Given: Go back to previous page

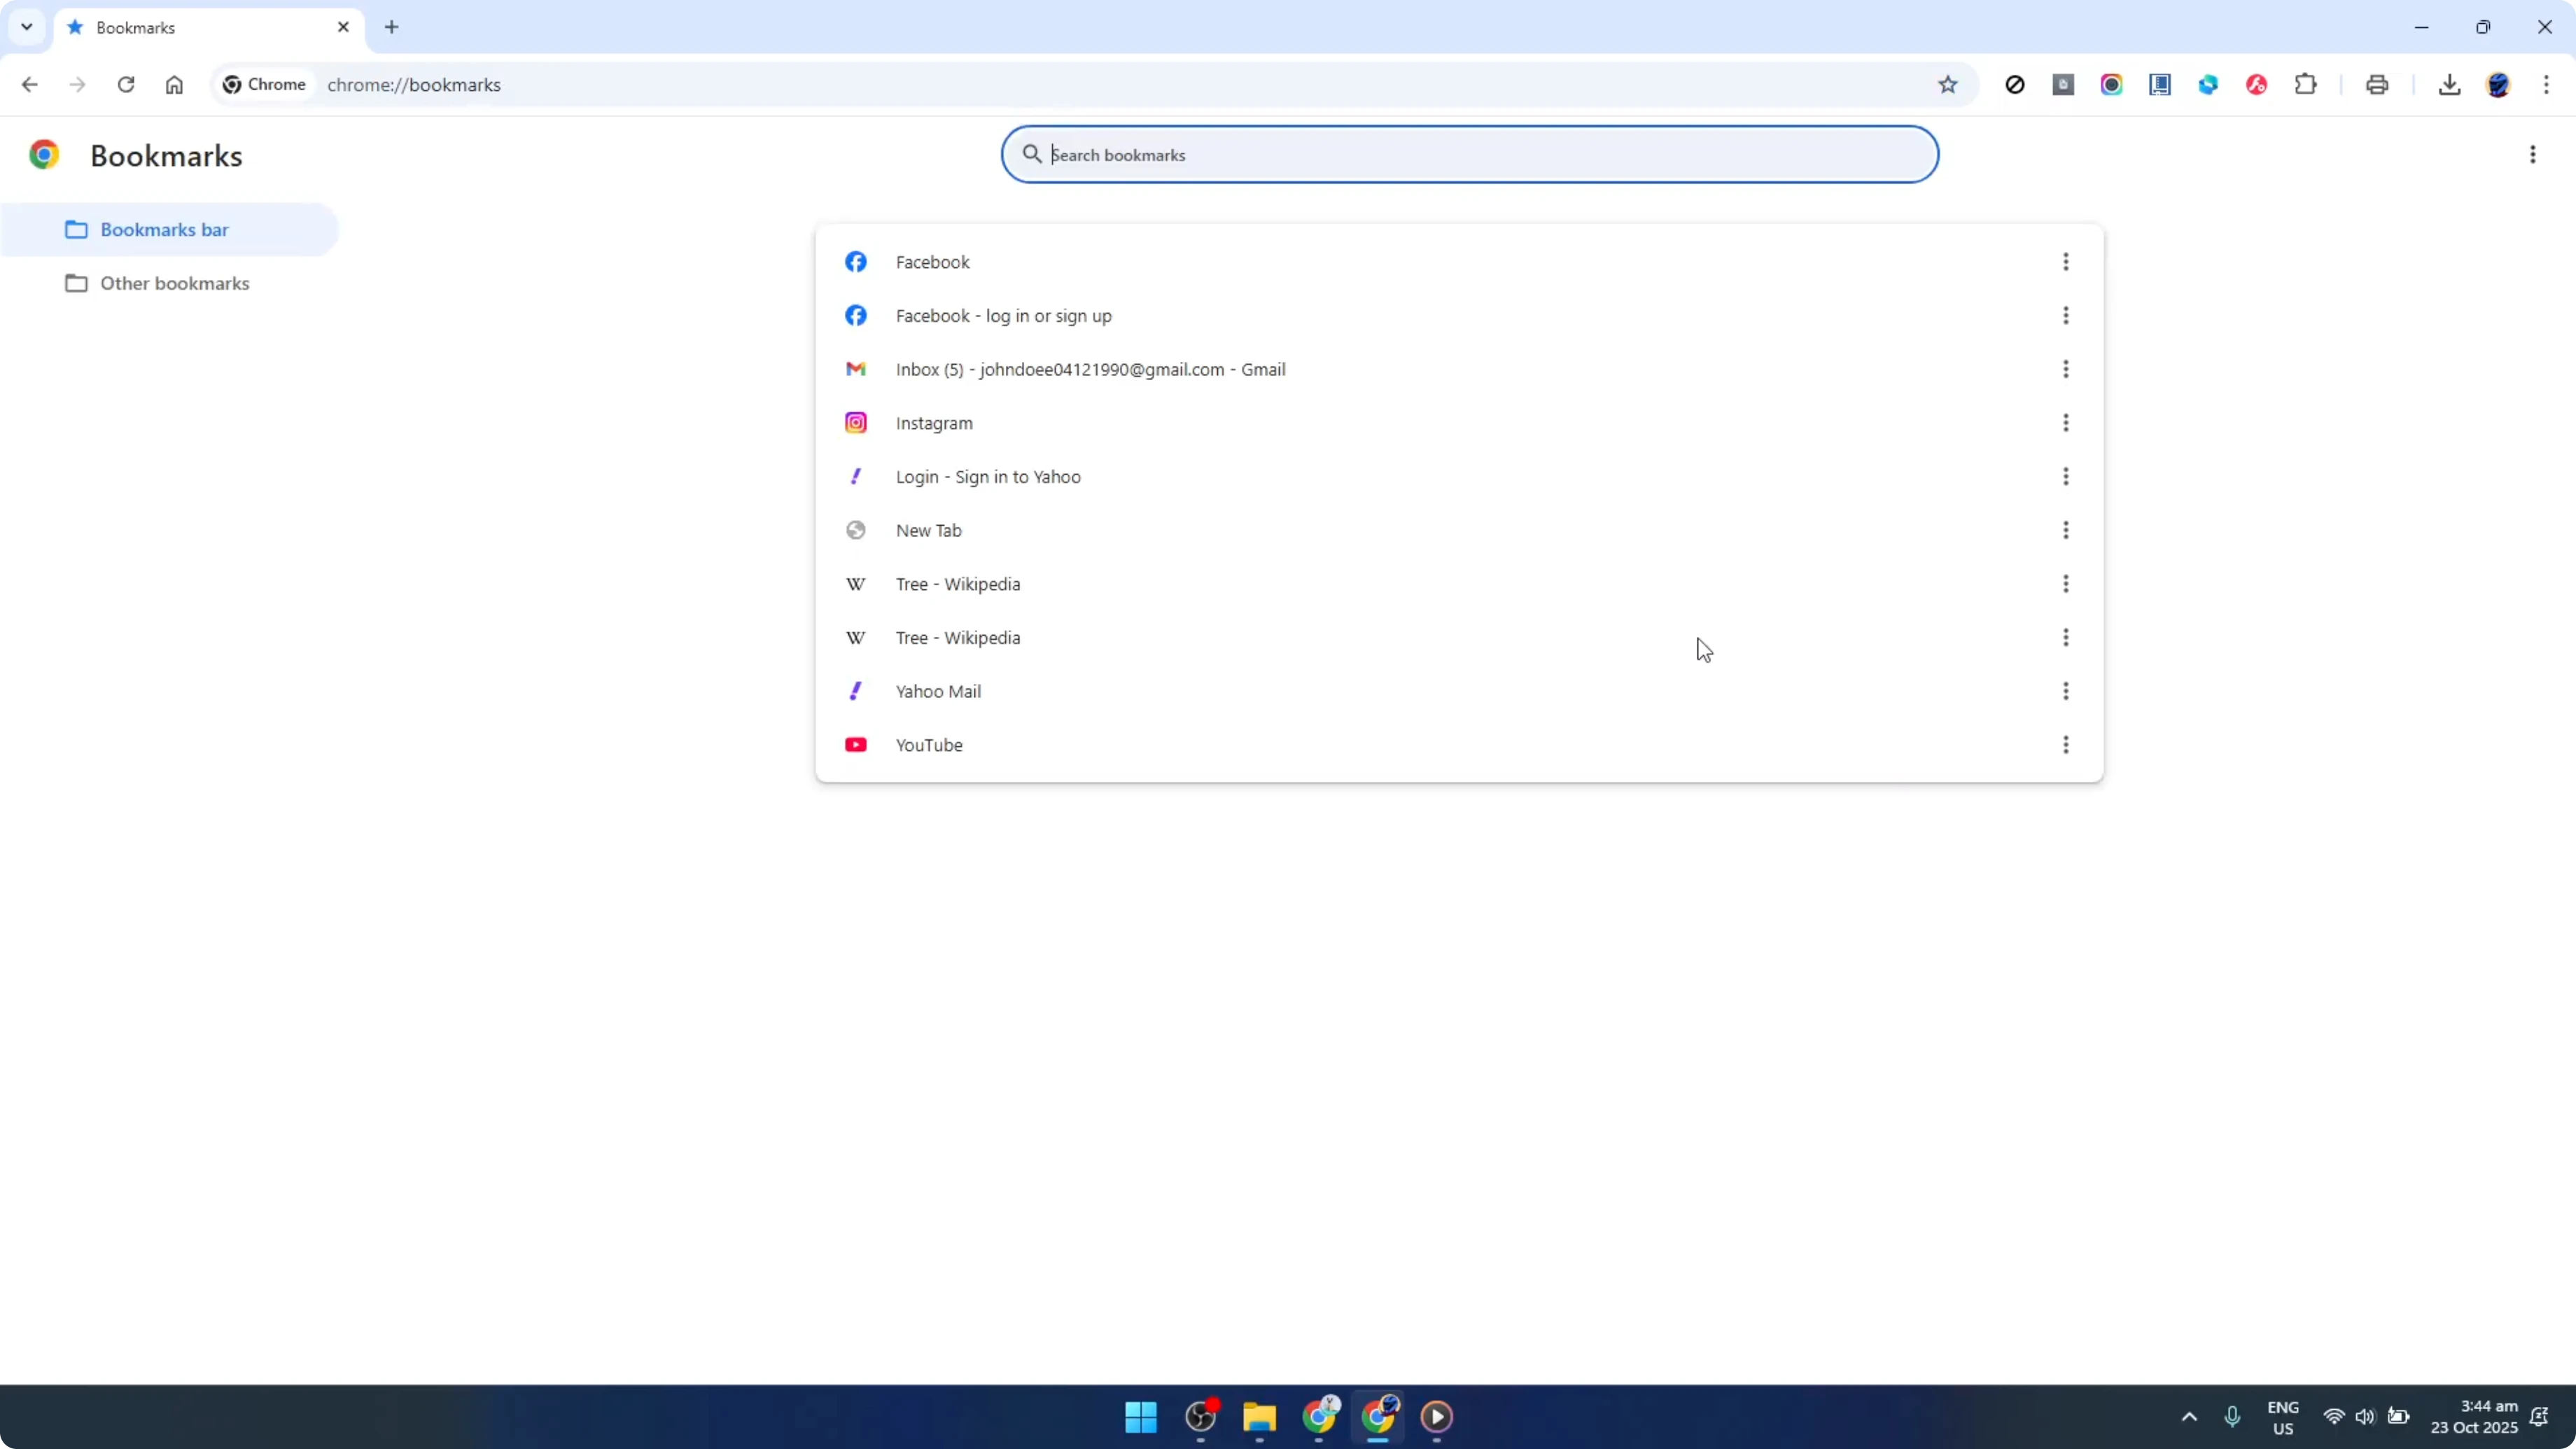Looking at the screenshot, I should click(x=29, y=85).
